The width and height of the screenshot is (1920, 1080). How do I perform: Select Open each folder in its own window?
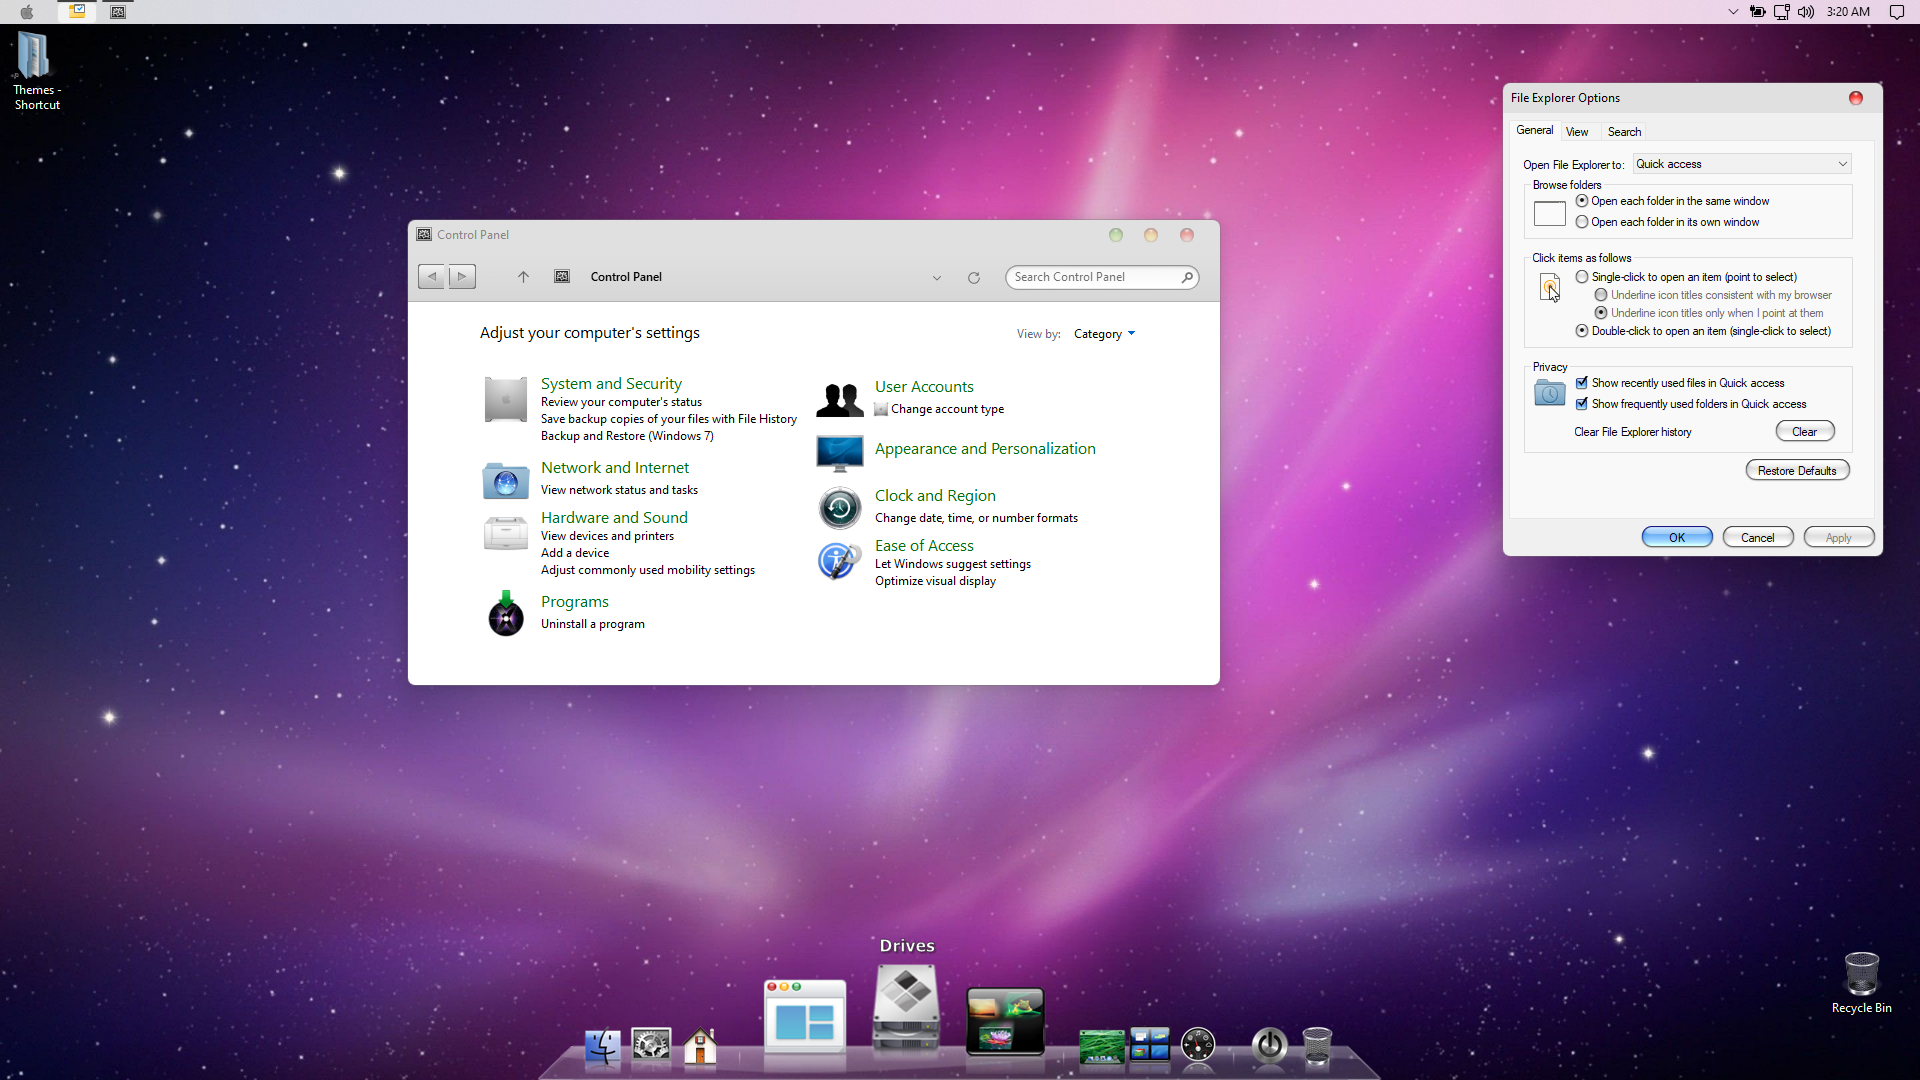pos(1582,222)
